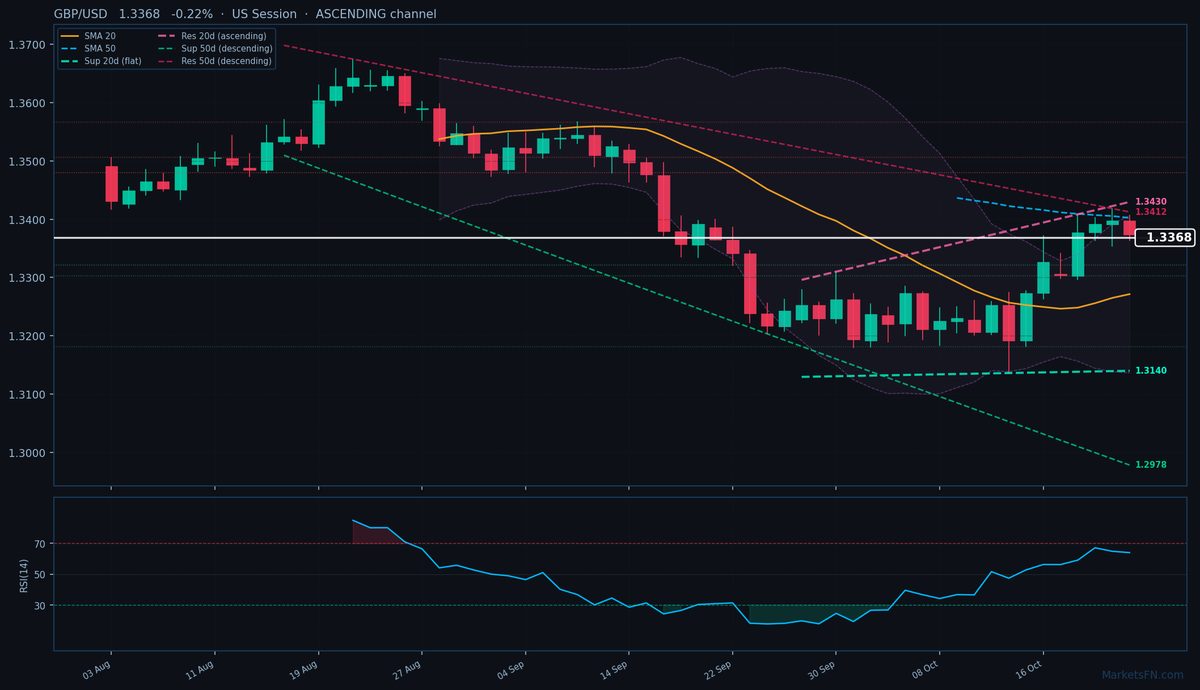Click the 11 Aug date label
Viewport: 1200px width, 690px height.
coord(200,670)
